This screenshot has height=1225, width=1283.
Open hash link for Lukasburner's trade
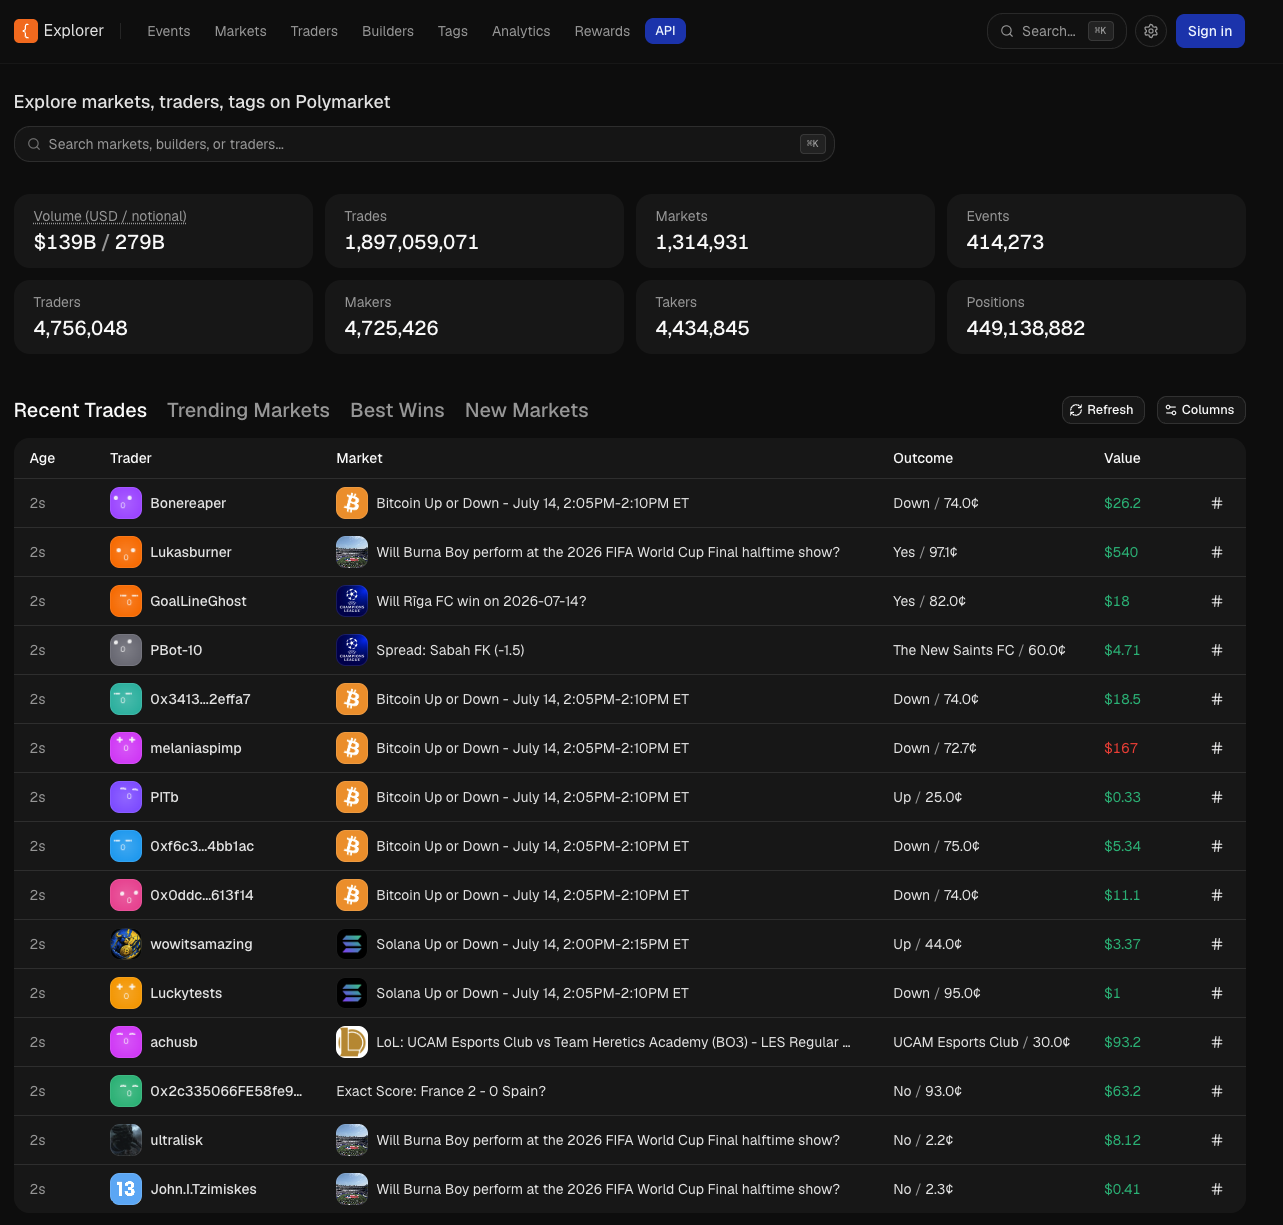pos(1217,552)
